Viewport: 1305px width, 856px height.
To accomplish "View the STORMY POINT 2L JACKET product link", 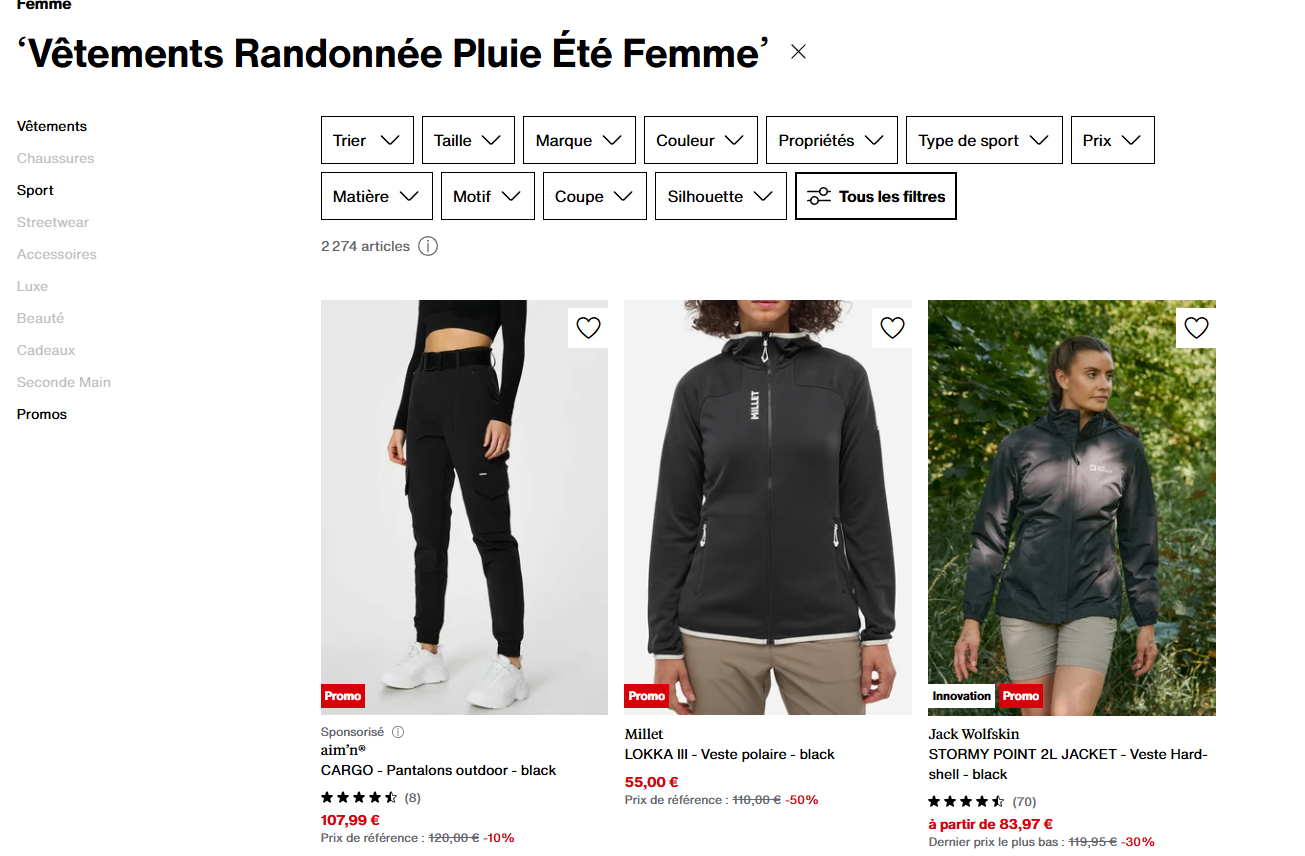I will click(x=1068, y=764).
